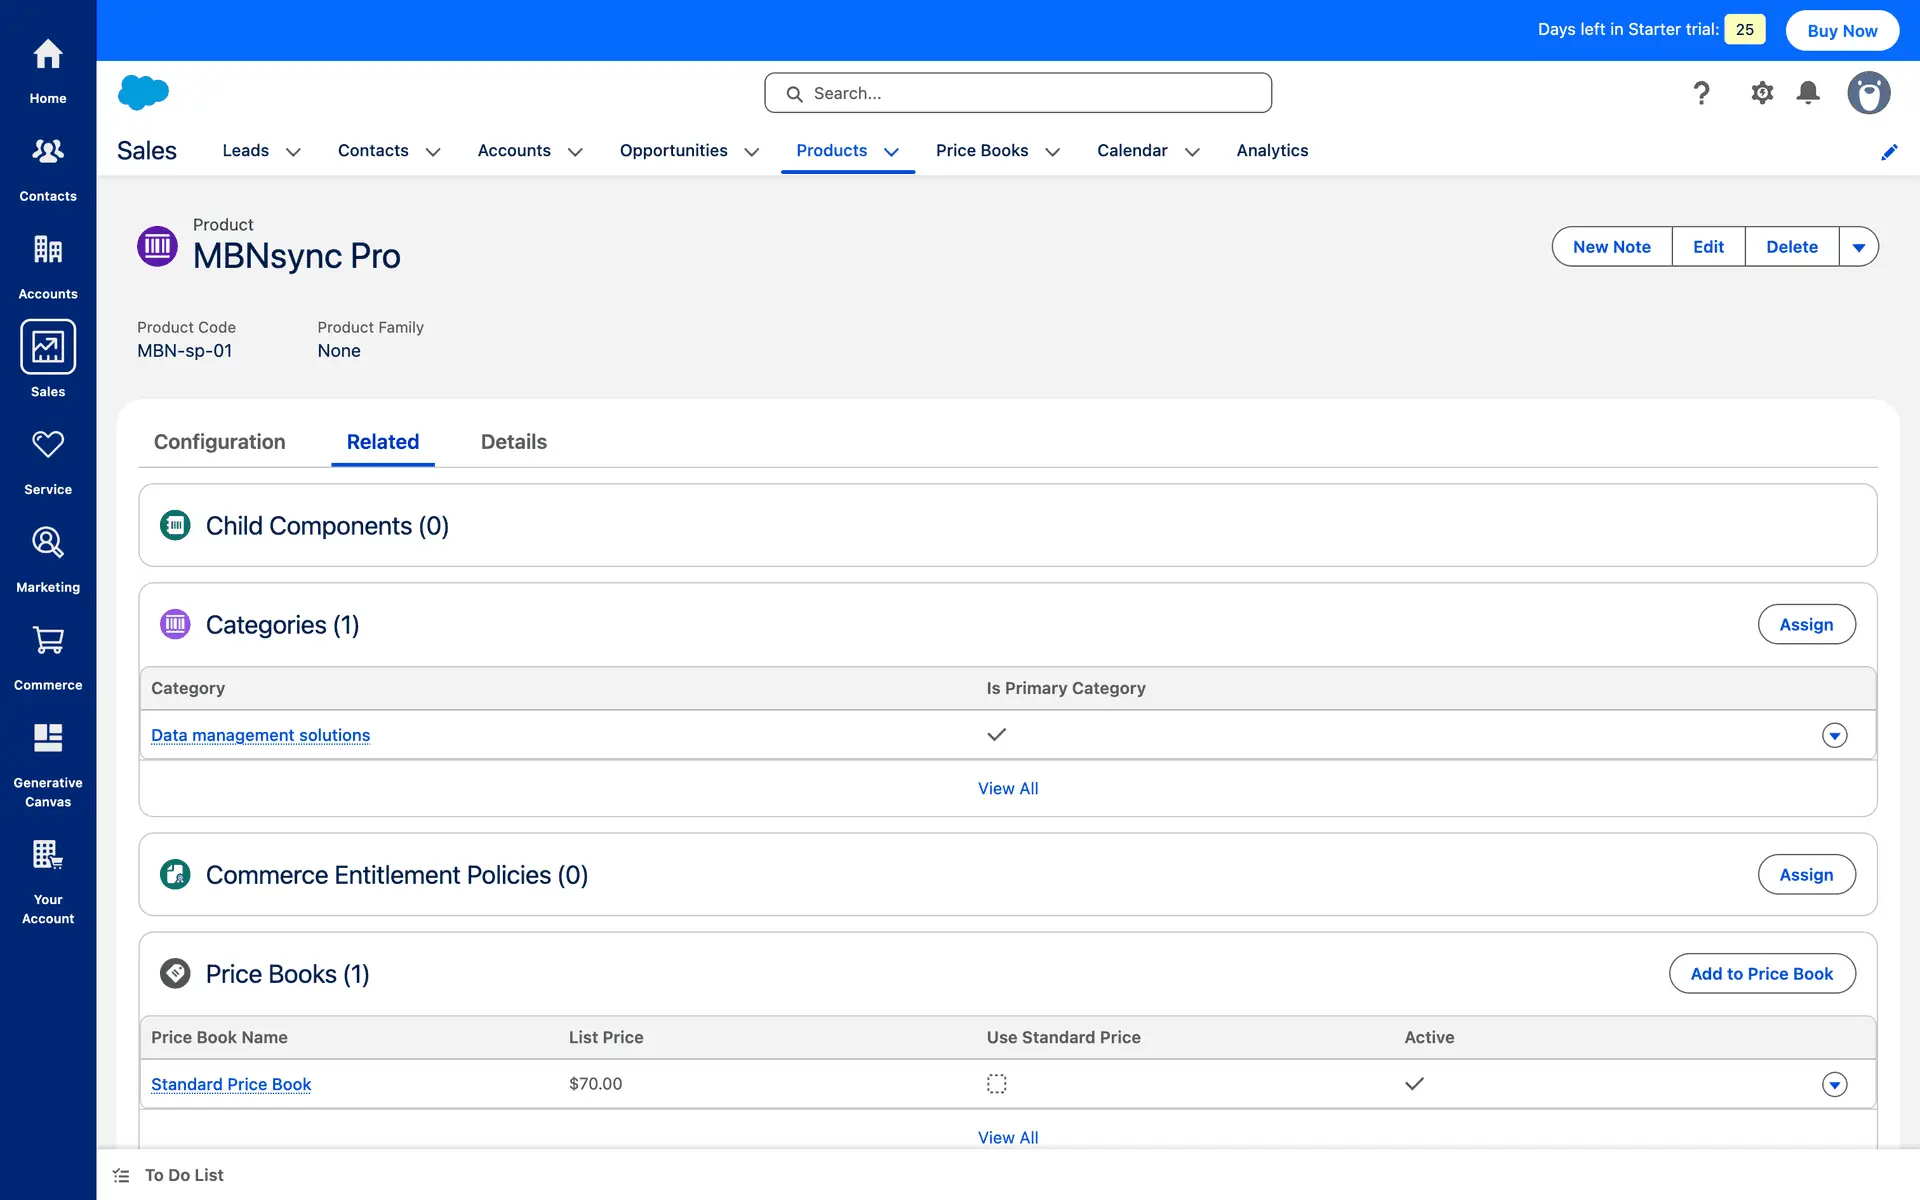Click the pencil icon to edit navigation
The image size is (1920, 1200).
[x=1889, y=152]
